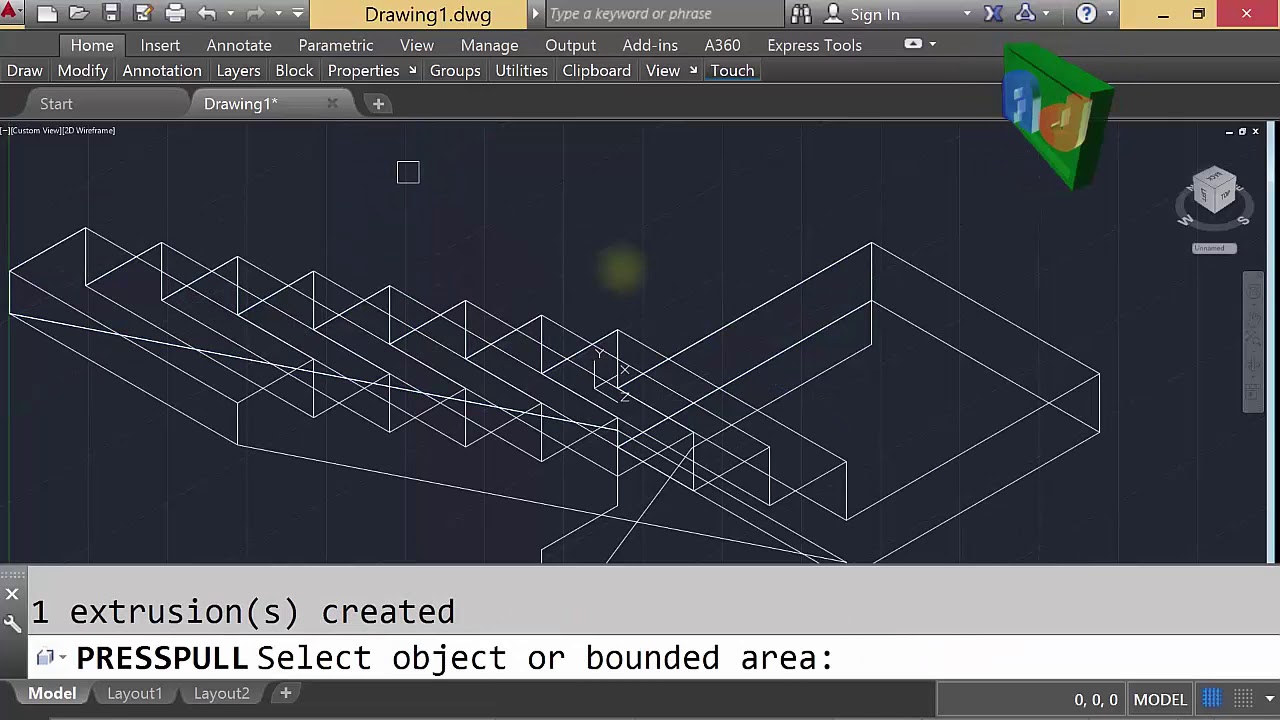Open the Unnamed UCS dropdown under ViewCube

pos(1214,248)
